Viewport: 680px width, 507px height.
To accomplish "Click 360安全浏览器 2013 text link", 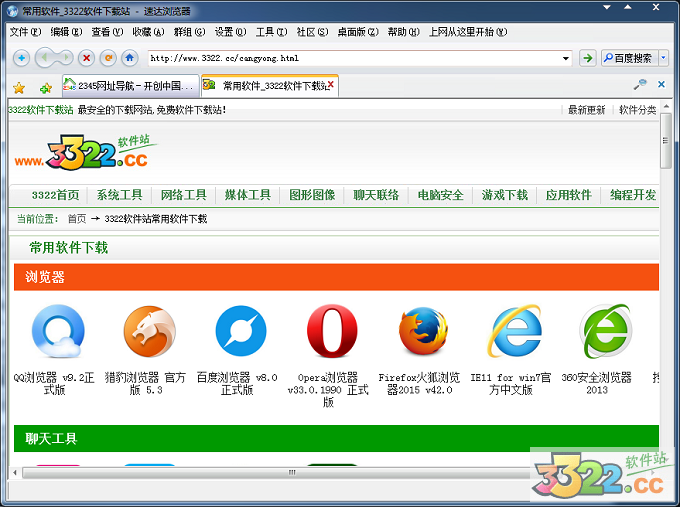I will coord(597,384).
